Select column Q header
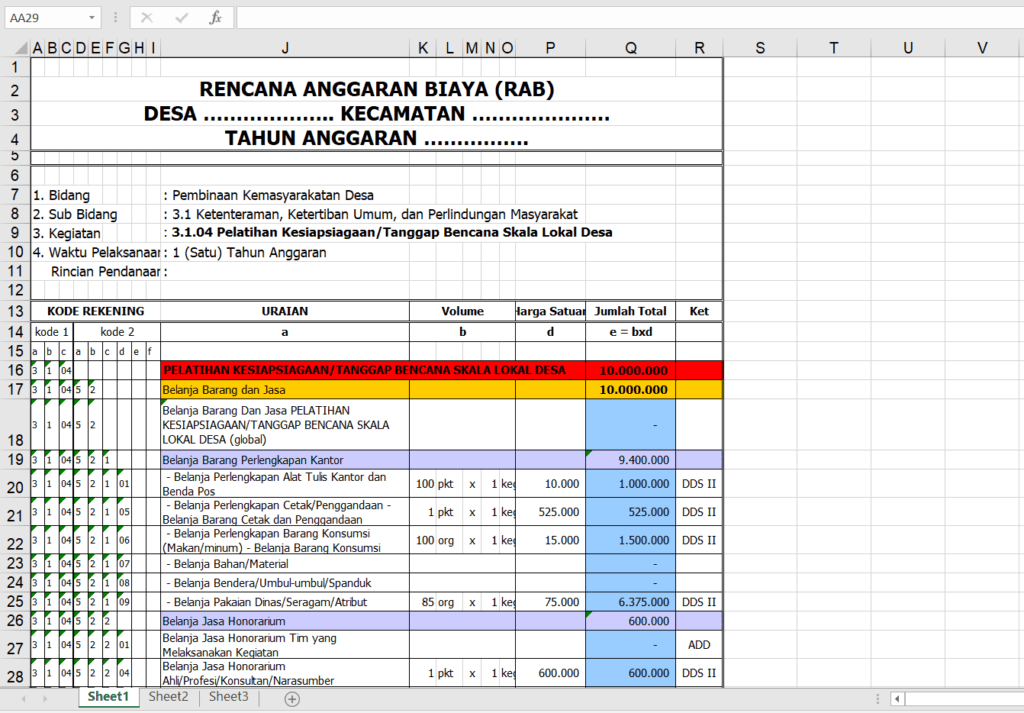 (630, 47)
